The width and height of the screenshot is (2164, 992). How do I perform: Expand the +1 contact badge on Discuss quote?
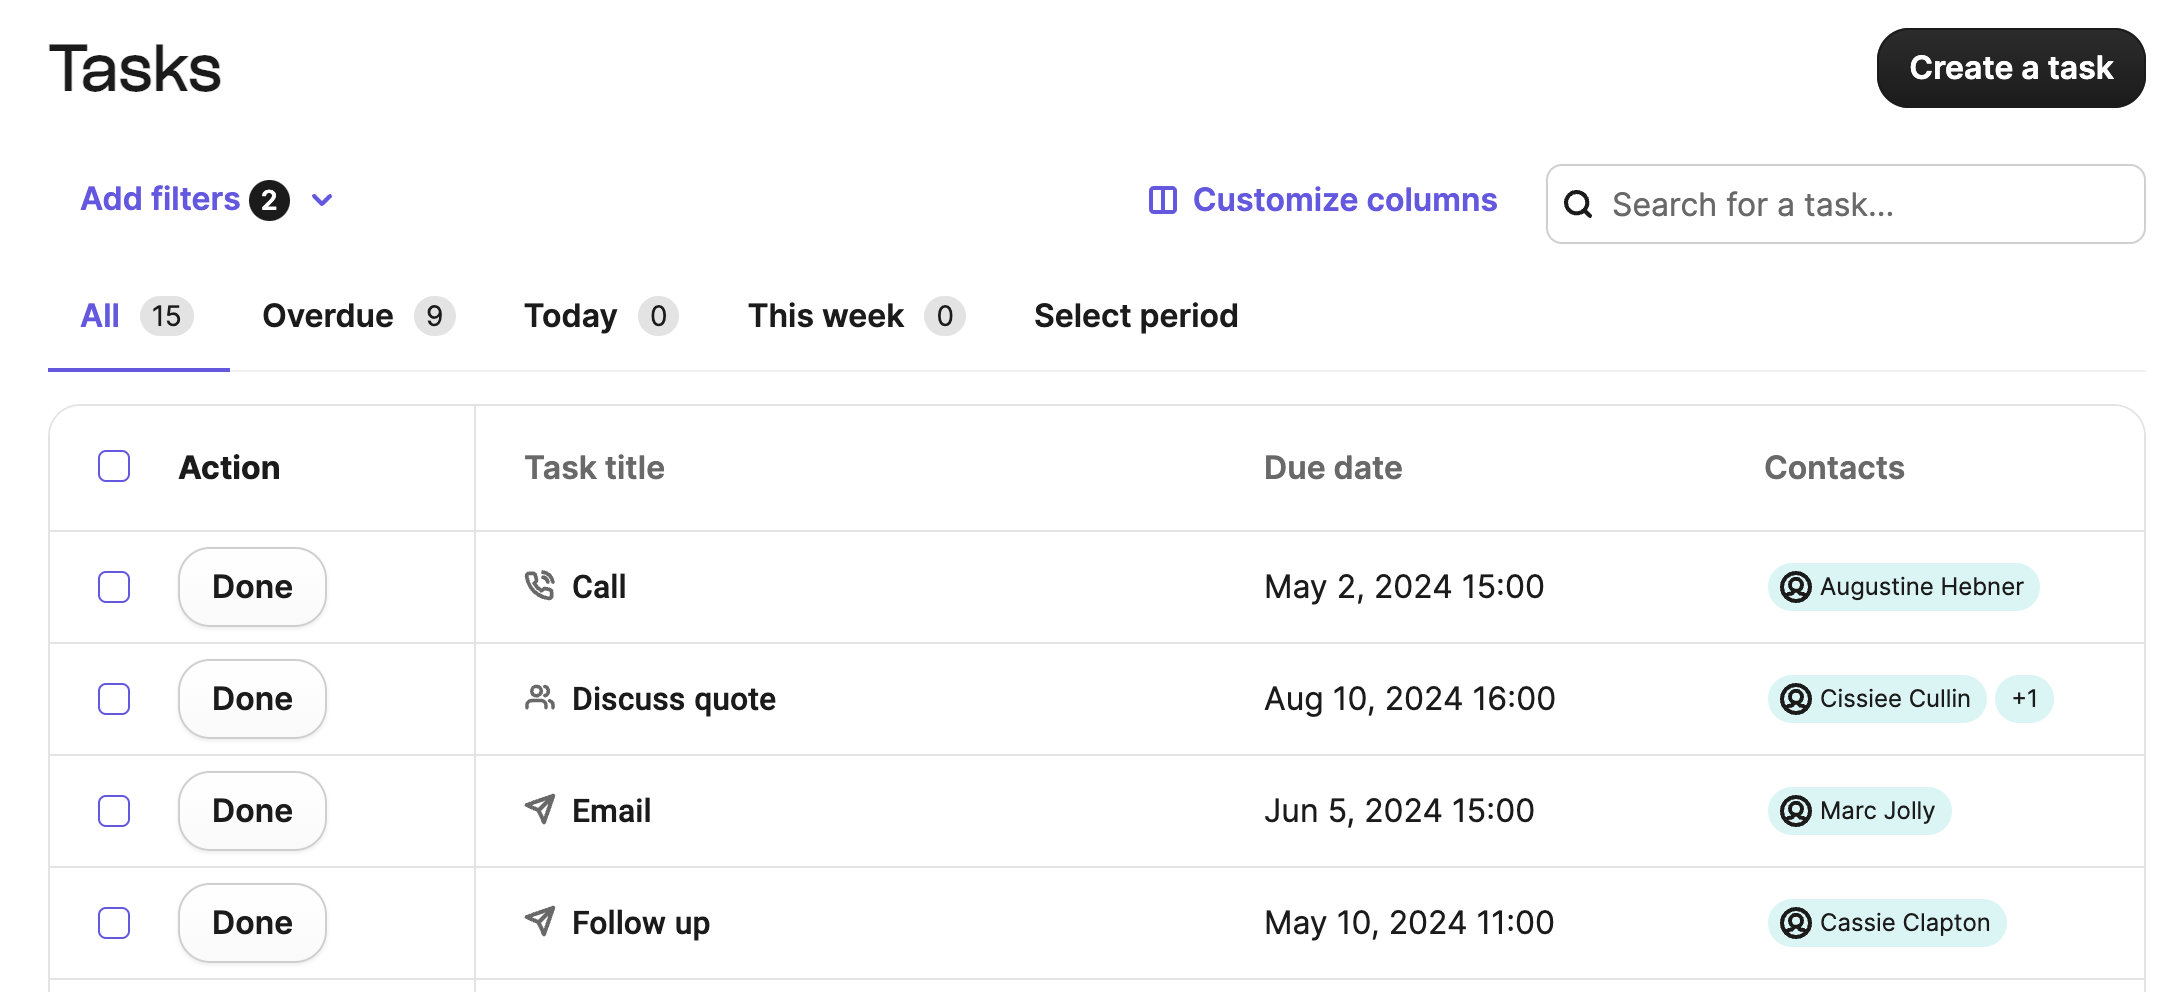click(x=2025, y=698)
